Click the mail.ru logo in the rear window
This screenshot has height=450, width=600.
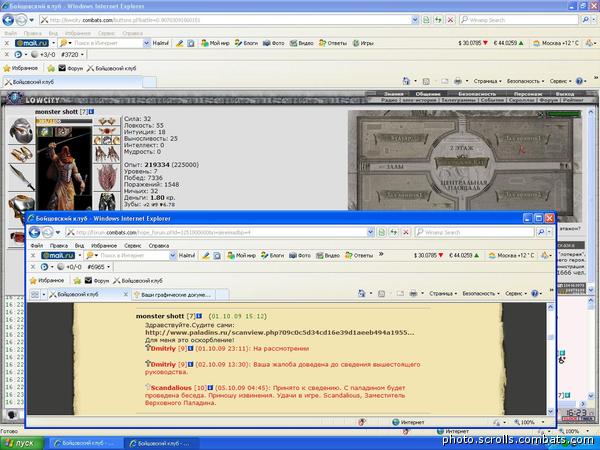point(32,43)
